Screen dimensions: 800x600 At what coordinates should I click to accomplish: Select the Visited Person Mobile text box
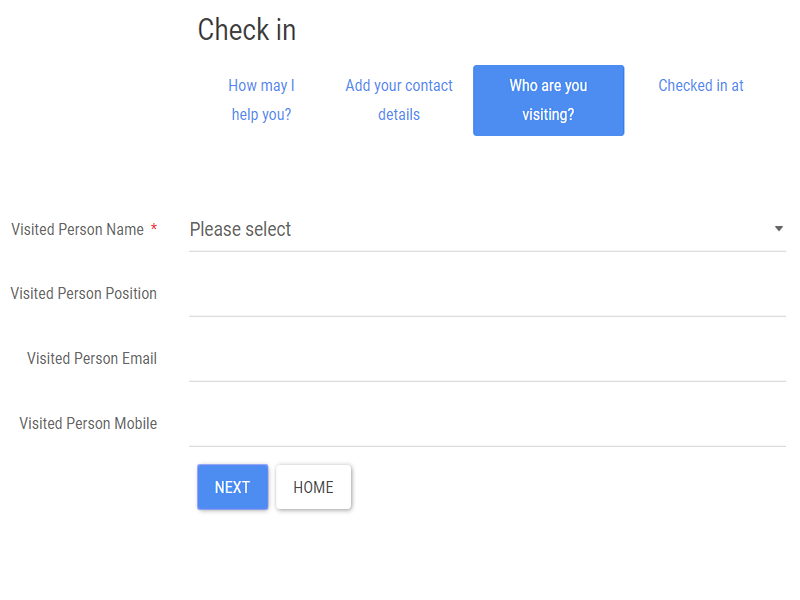(x=487, y=425)
